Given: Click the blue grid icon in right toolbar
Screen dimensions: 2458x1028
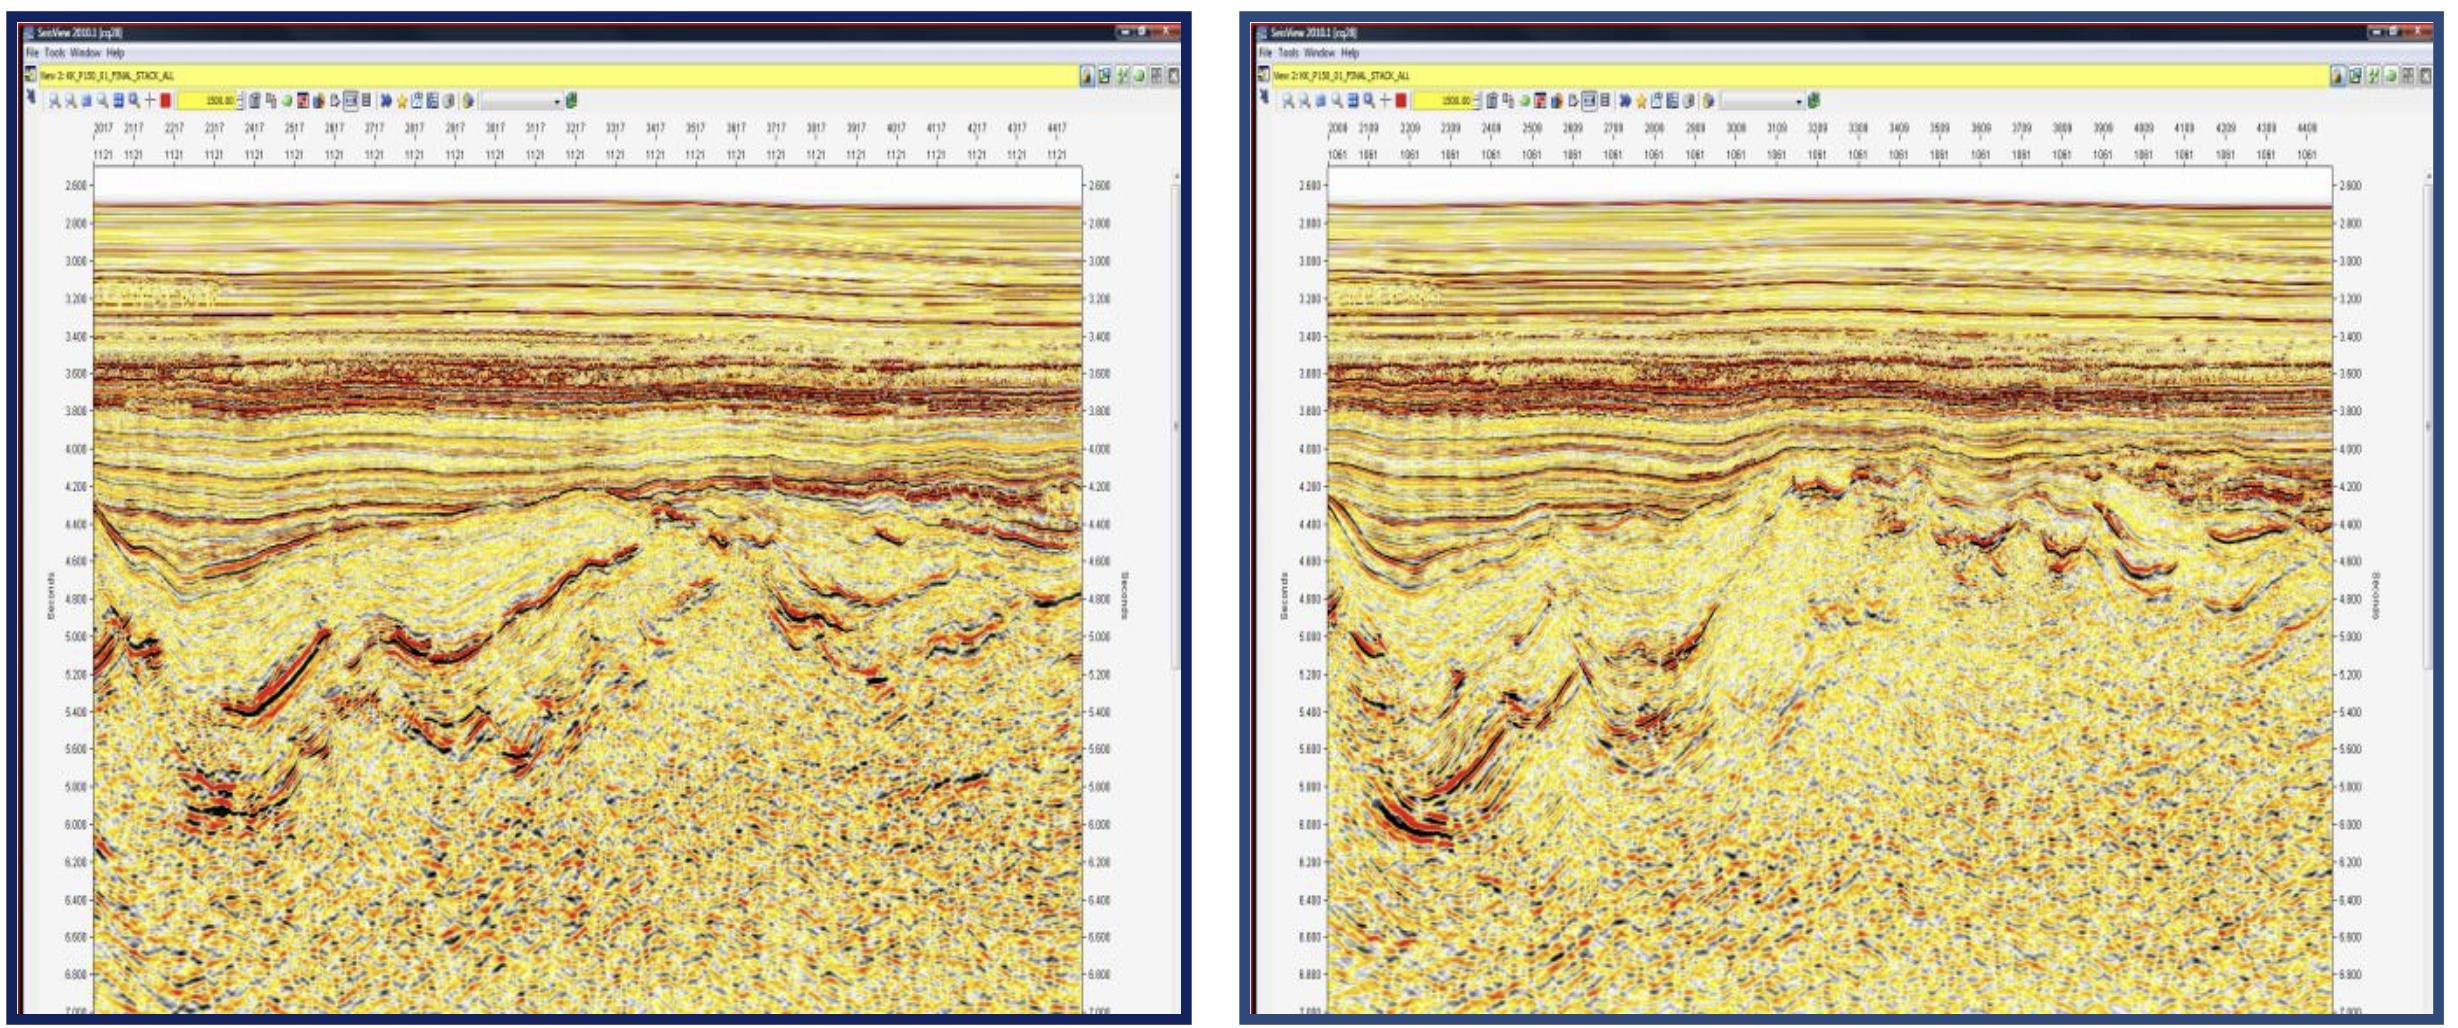Looking at the screenshot, I should (1353, 101).
